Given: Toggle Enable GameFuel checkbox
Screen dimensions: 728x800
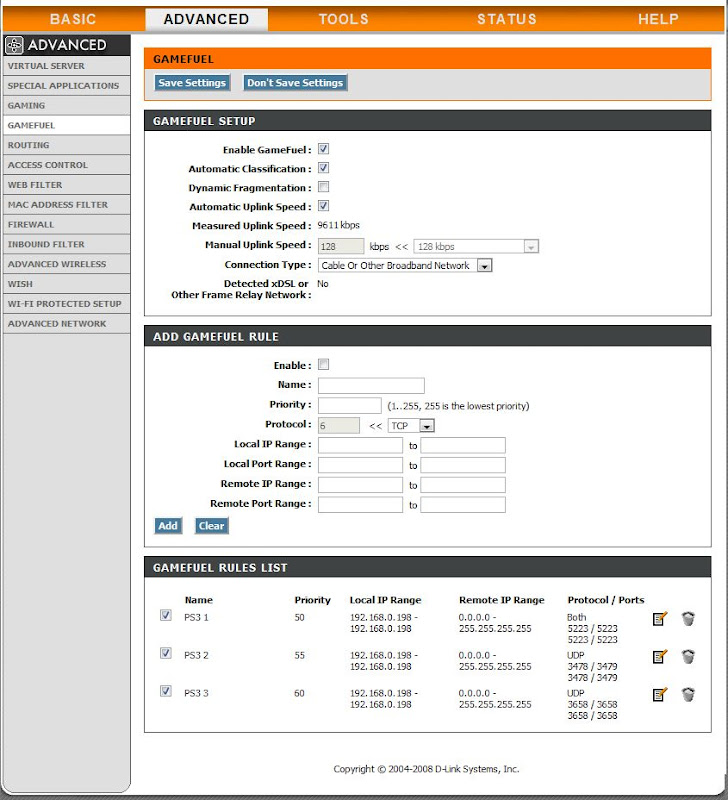Looking at the screenshot, I should [x=323, y=149].
